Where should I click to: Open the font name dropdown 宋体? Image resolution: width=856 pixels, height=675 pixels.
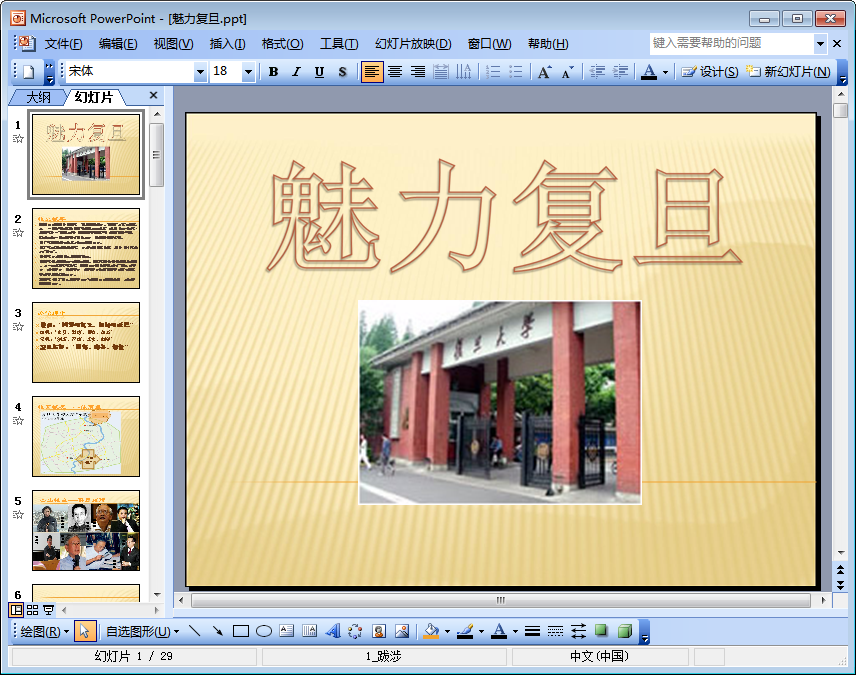pos(200,72)
